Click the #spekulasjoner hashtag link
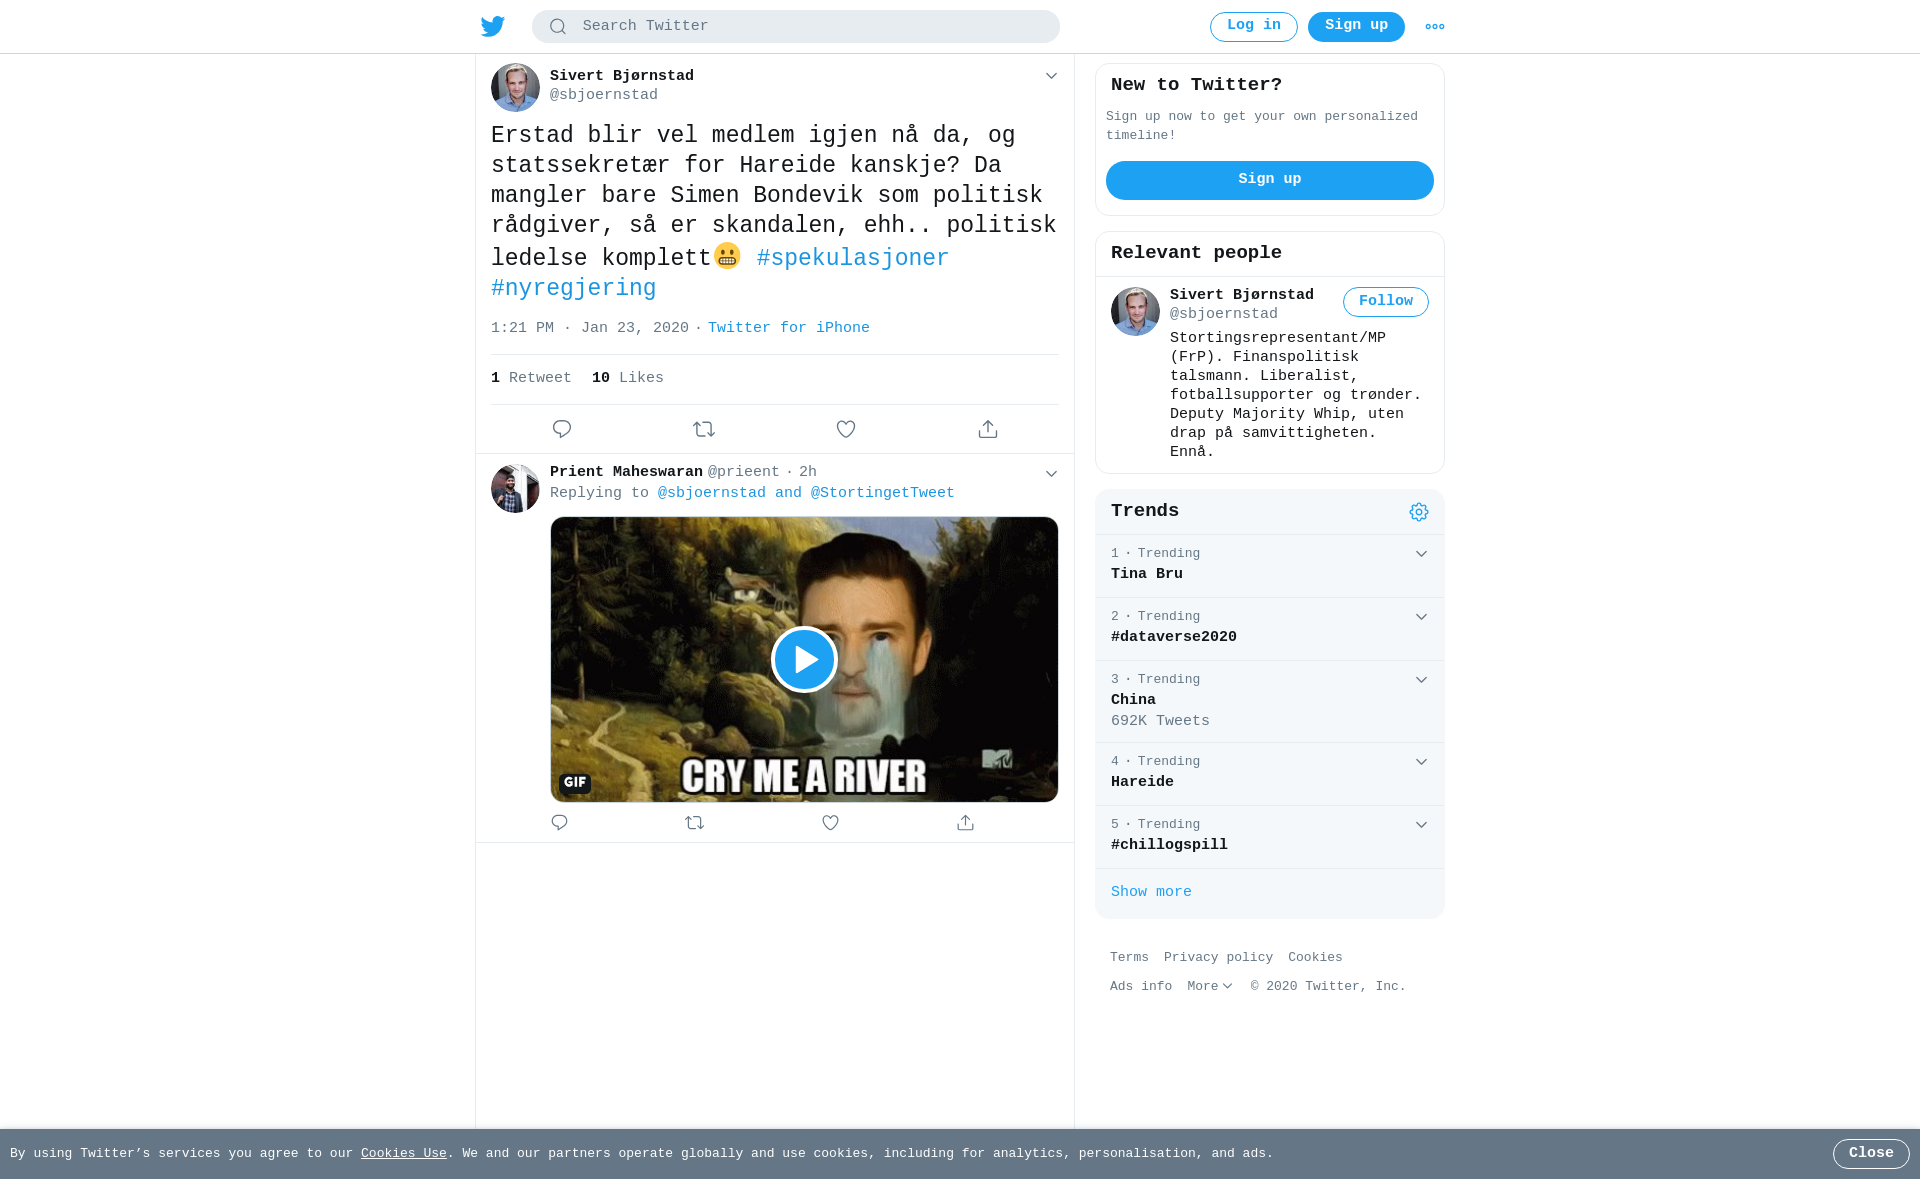 point(853,259)
